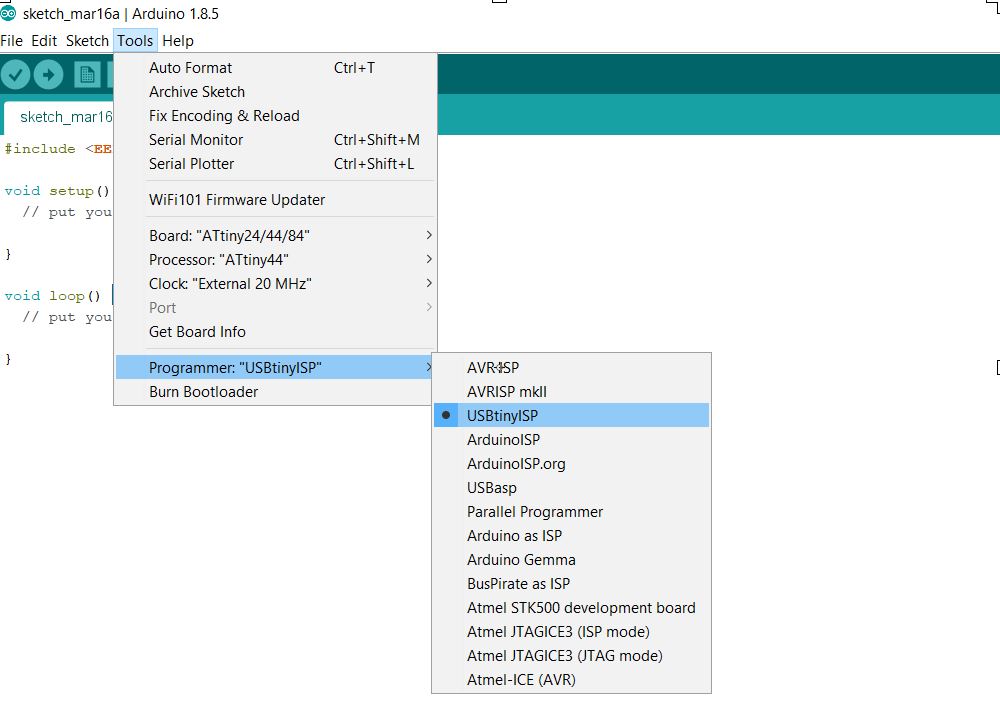Click the Upload arrow toolbar icon
This screenshot has width=1000, height=713.
pyautogui.click(x=48, y=75)
